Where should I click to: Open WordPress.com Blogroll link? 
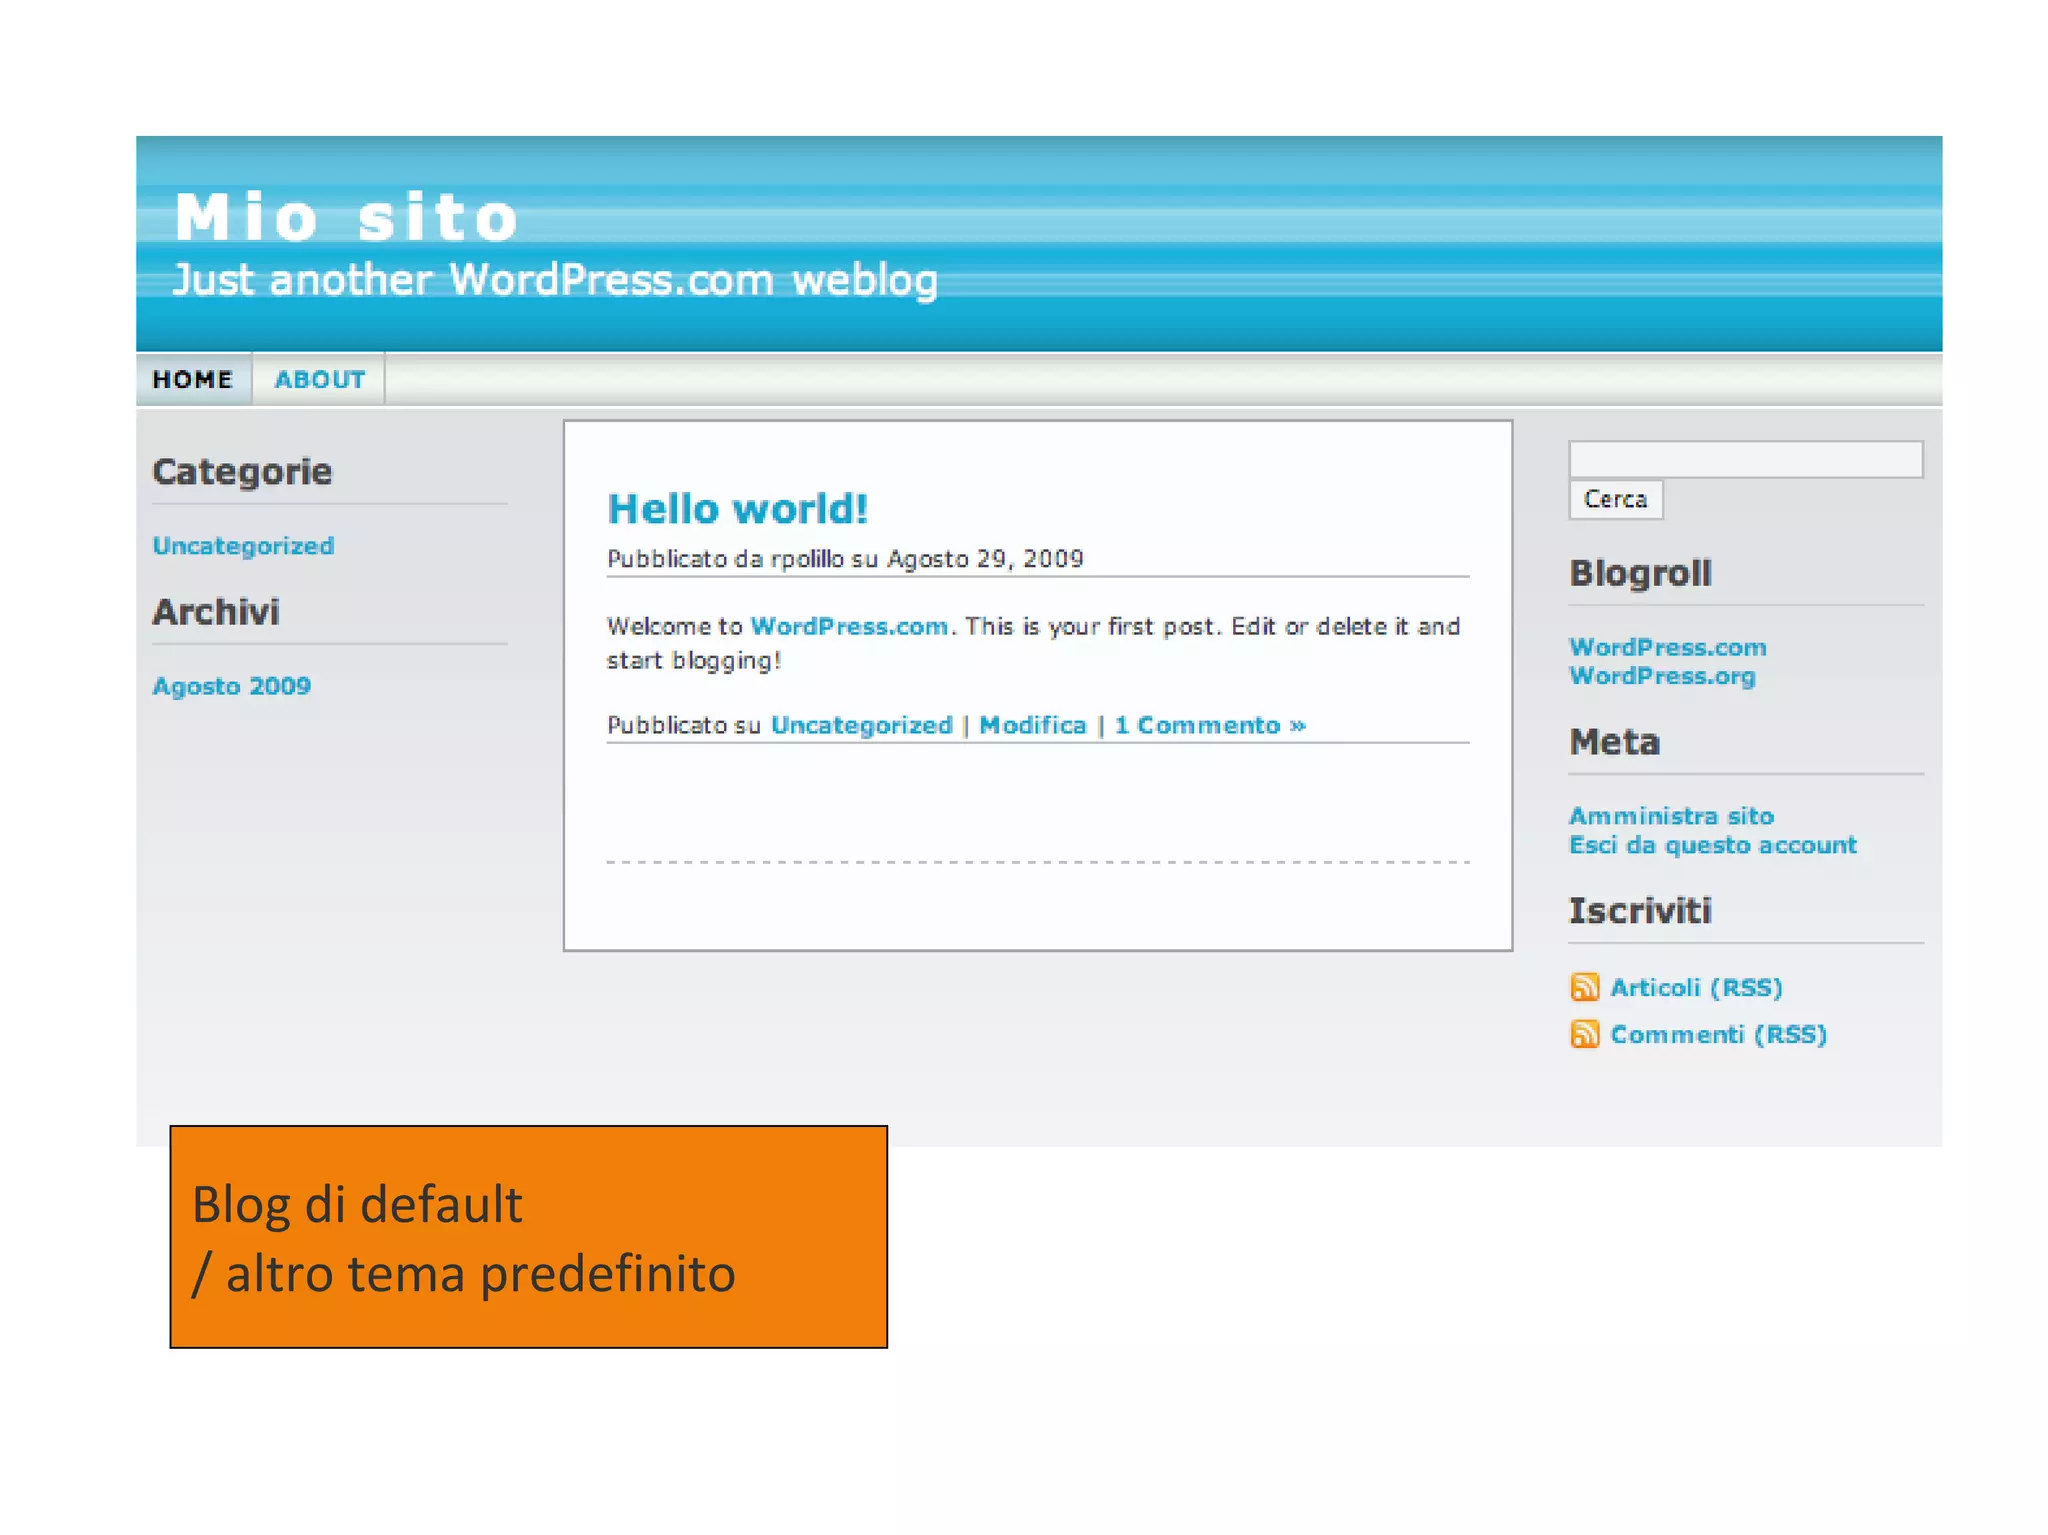tap(1667, 647)
